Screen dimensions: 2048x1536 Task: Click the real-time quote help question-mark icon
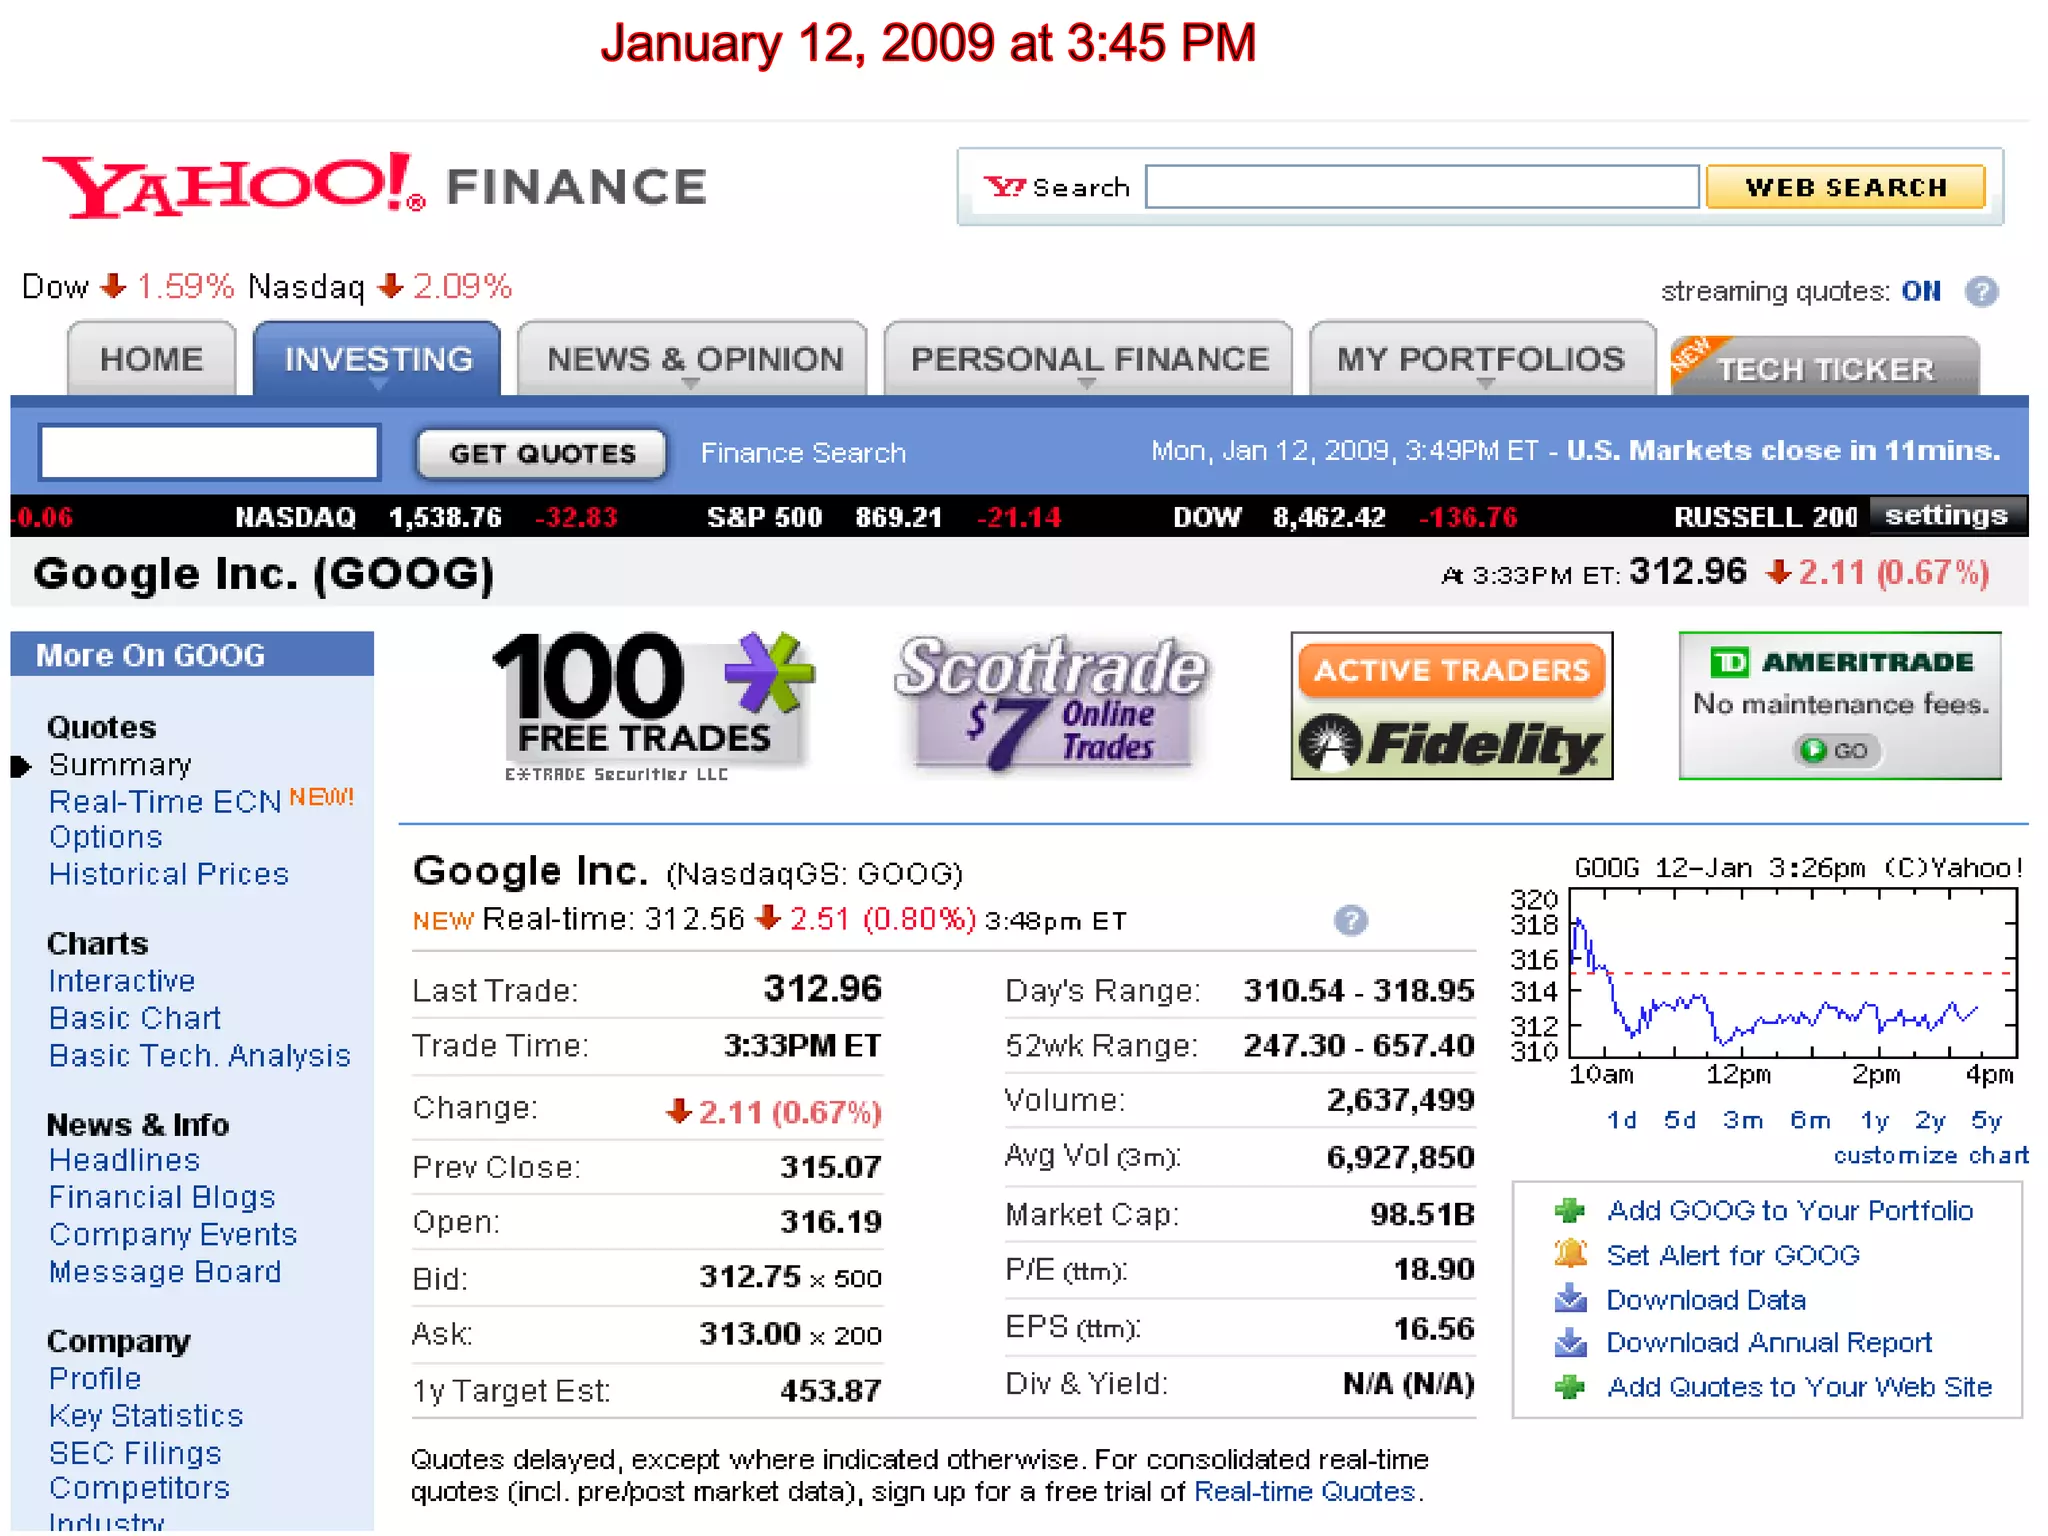tap(1350, 920)
